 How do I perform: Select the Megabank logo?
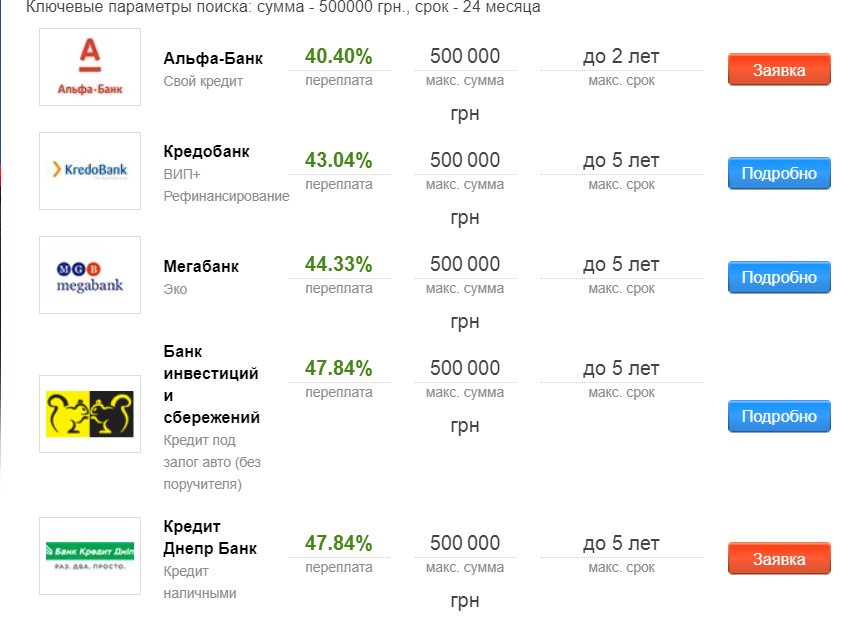tap(90, 275)
